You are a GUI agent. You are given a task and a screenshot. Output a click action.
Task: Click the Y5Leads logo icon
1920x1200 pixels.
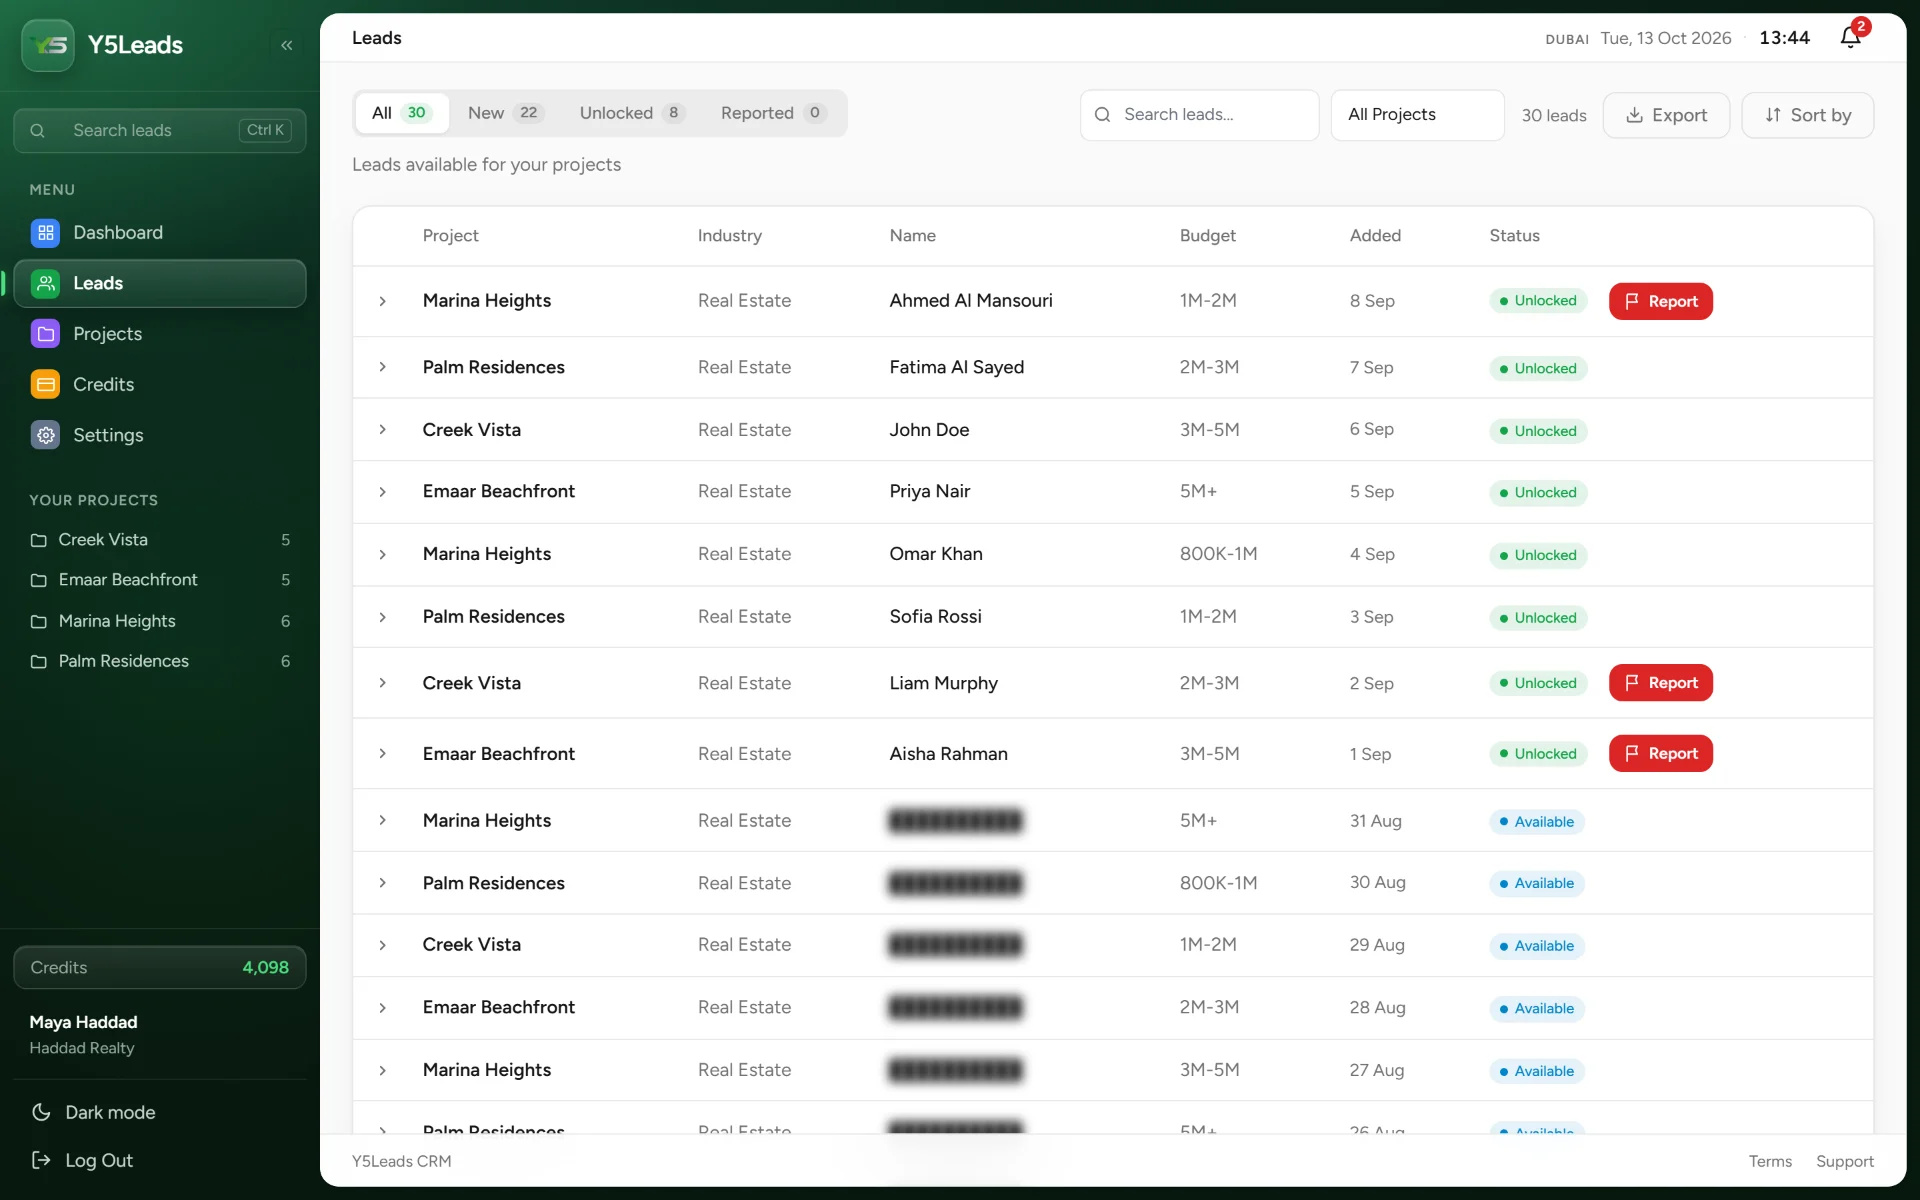[x=48, y=45]
